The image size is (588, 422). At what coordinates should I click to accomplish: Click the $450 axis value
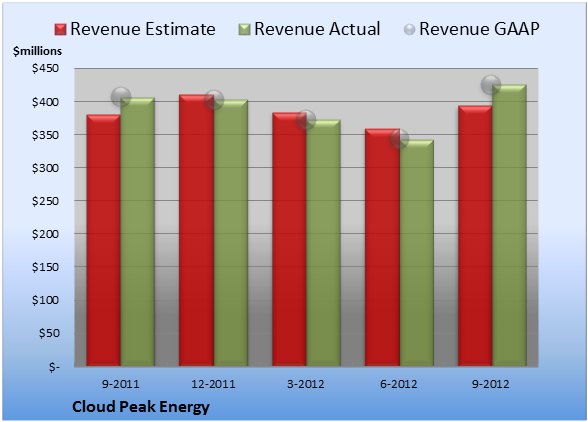pyautogui.click(x=45, y=68)
